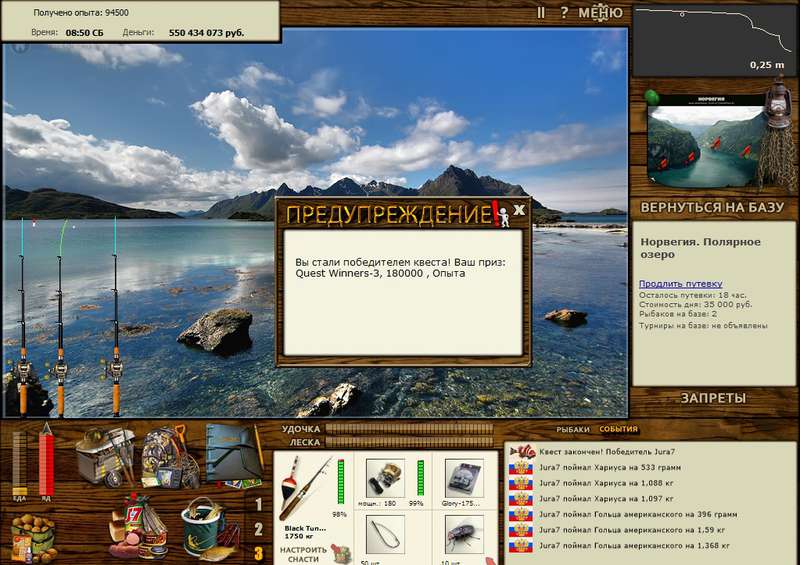Switch to the СОБЫТИЯ tab

coord(618,429)
